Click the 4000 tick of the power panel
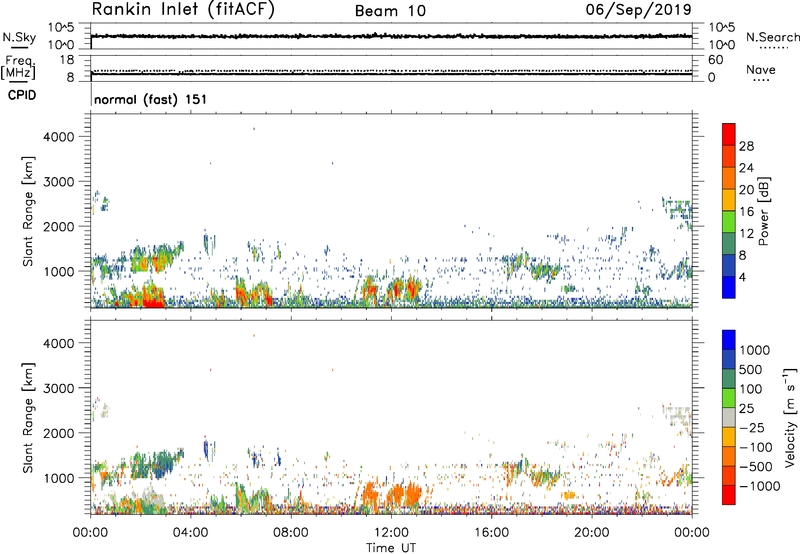 pos(58,137)
